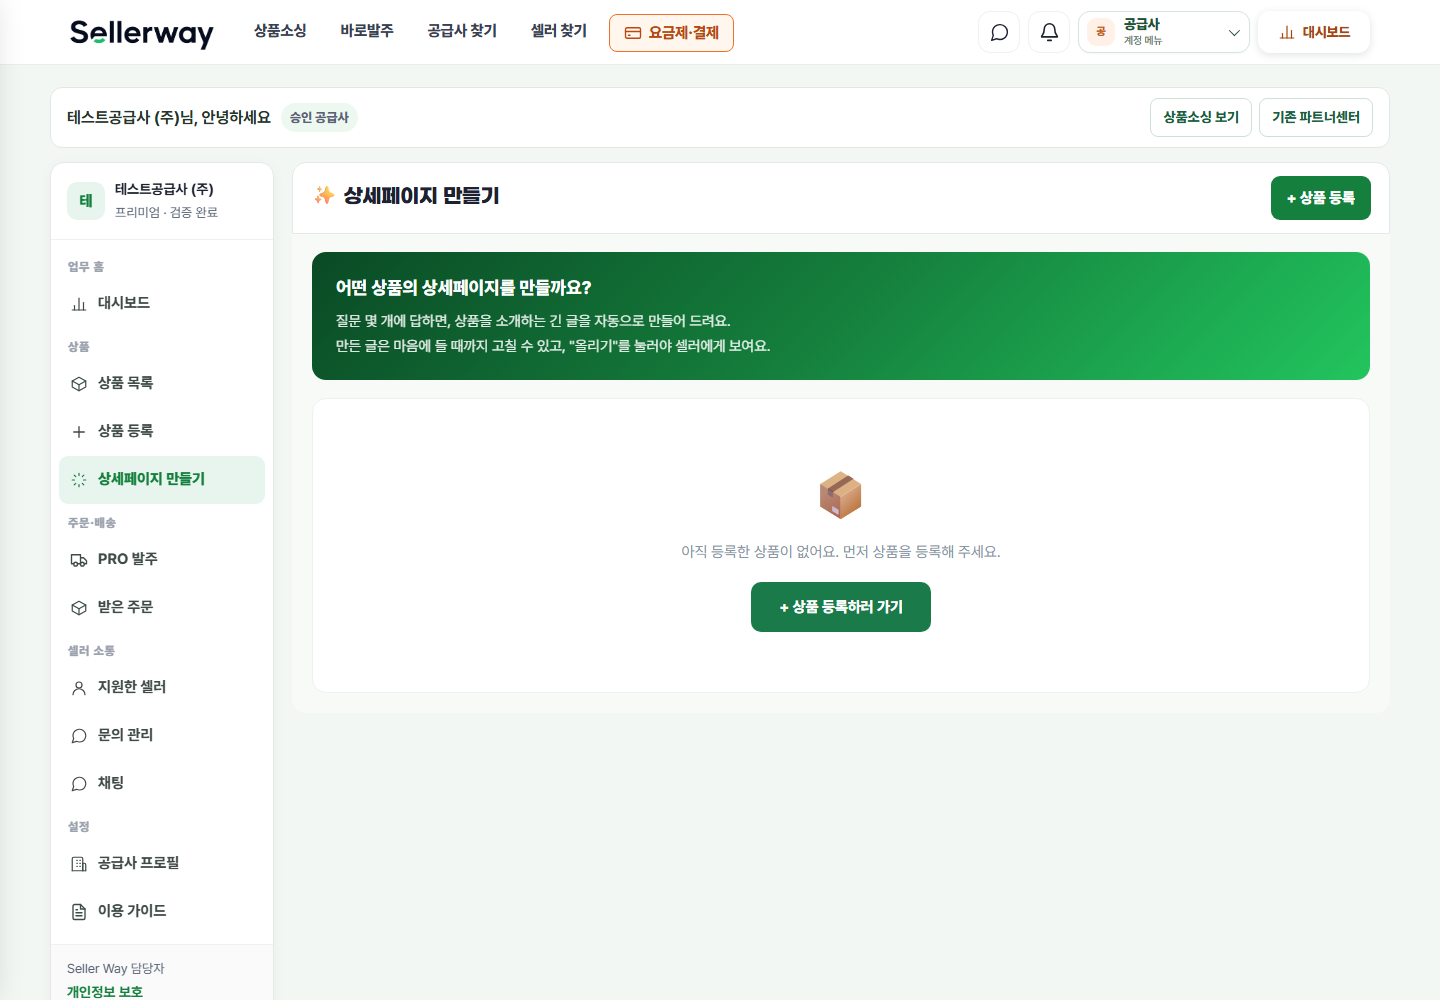Open 상품소싱 in top navigation
The width and height of the screenshot is (1440, 1000).
(280, 31)
